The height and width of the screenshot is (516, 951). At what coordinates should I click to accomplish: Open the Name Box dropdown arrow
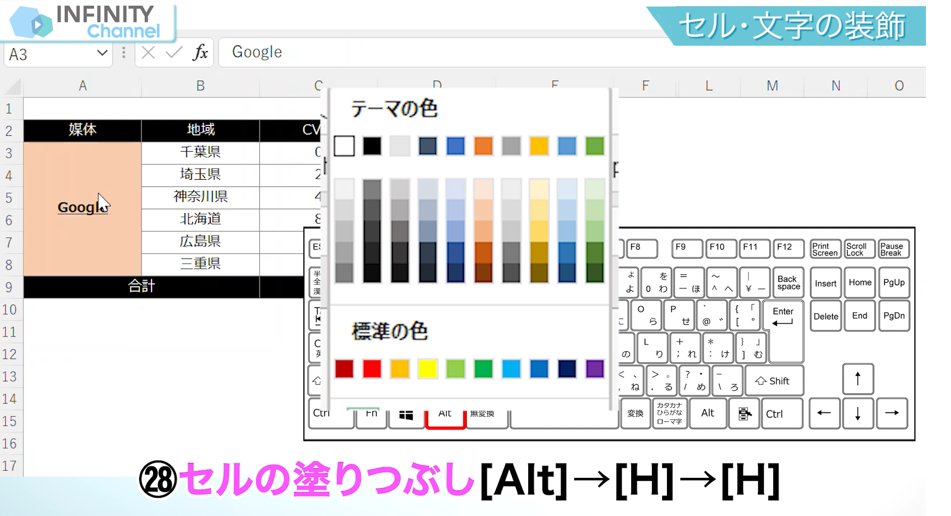click(102, 53)
